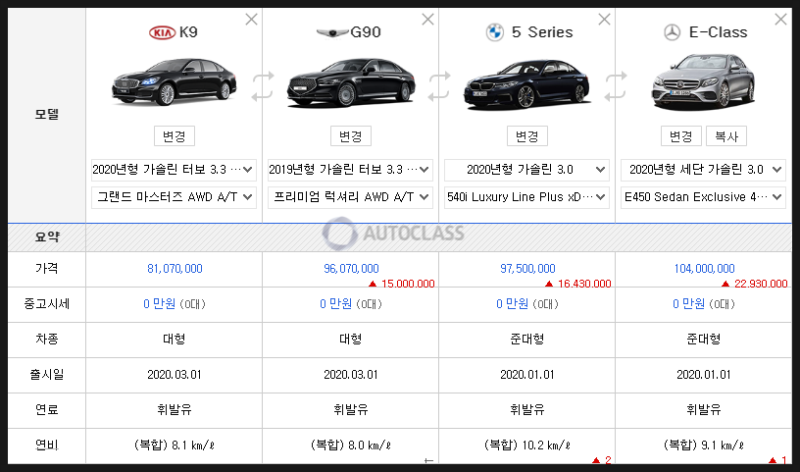Click the 변경 button under the K9
Viewport: 800px width, 472px height.
point(174,136)
